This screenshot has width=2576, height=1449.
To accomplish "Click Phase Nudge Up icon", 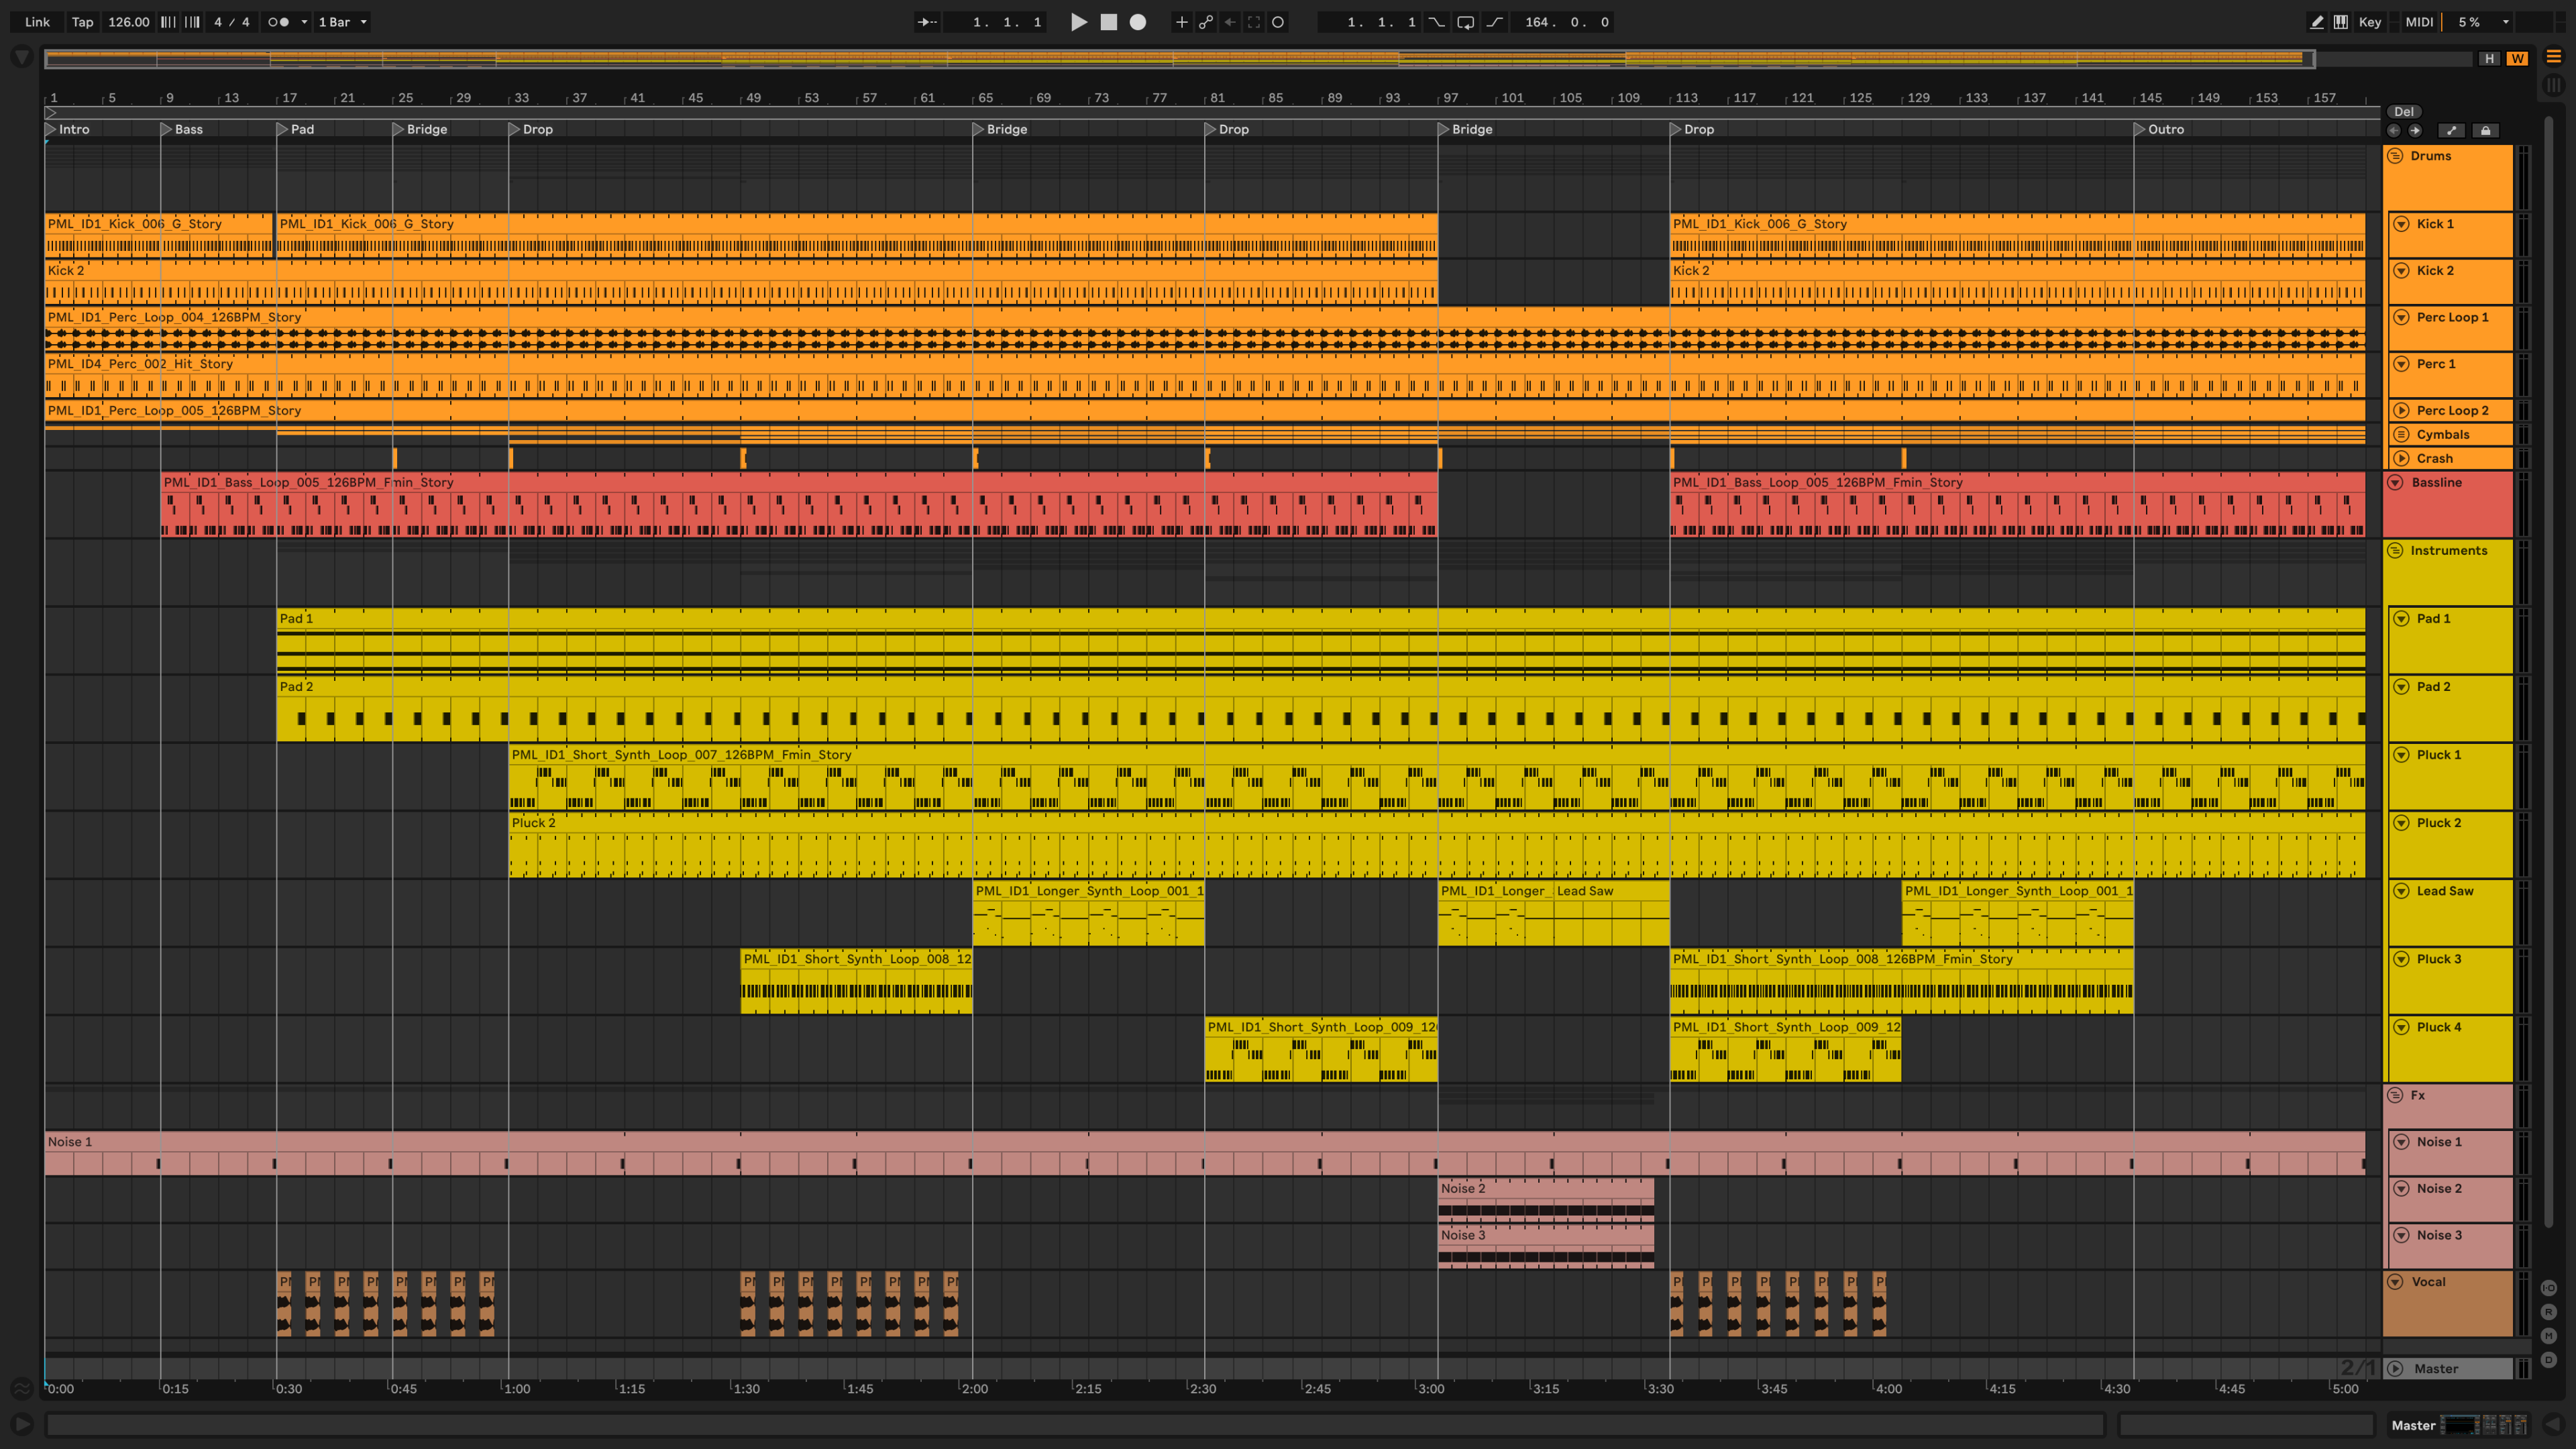I will (192, 22).
